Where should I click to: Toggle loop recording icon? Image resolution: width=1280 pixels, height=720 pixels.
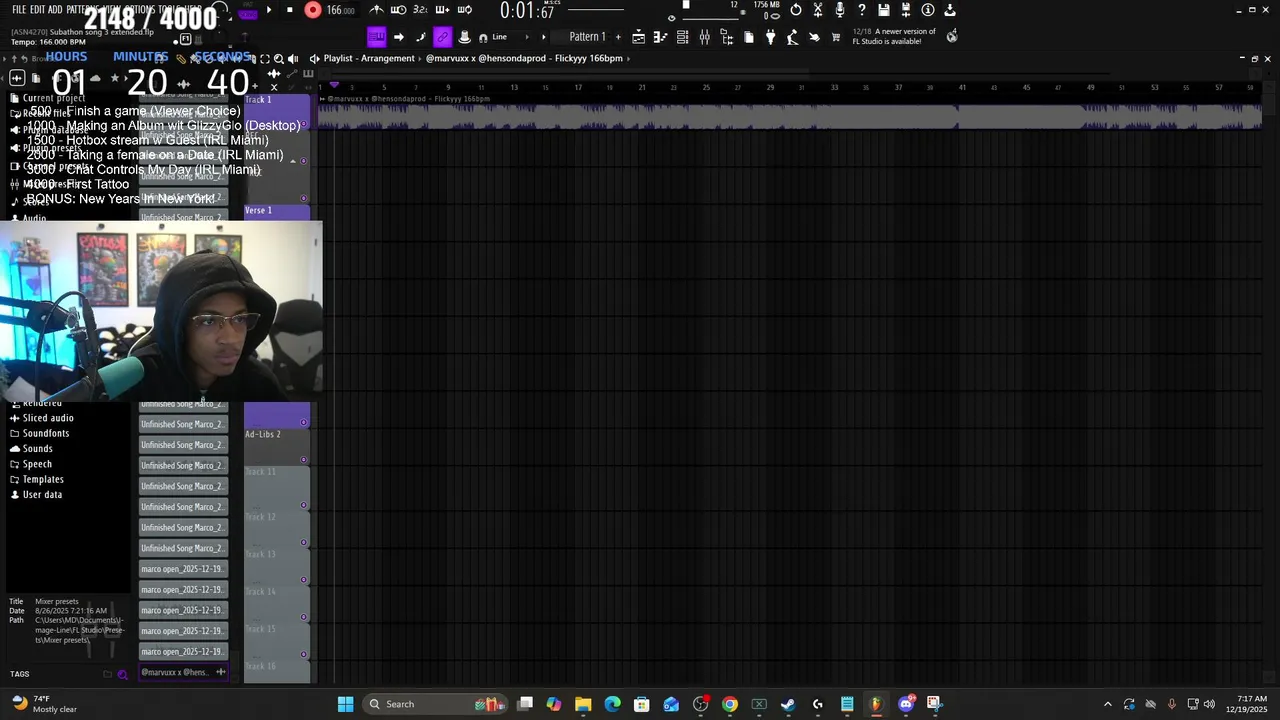coord(464,10)
